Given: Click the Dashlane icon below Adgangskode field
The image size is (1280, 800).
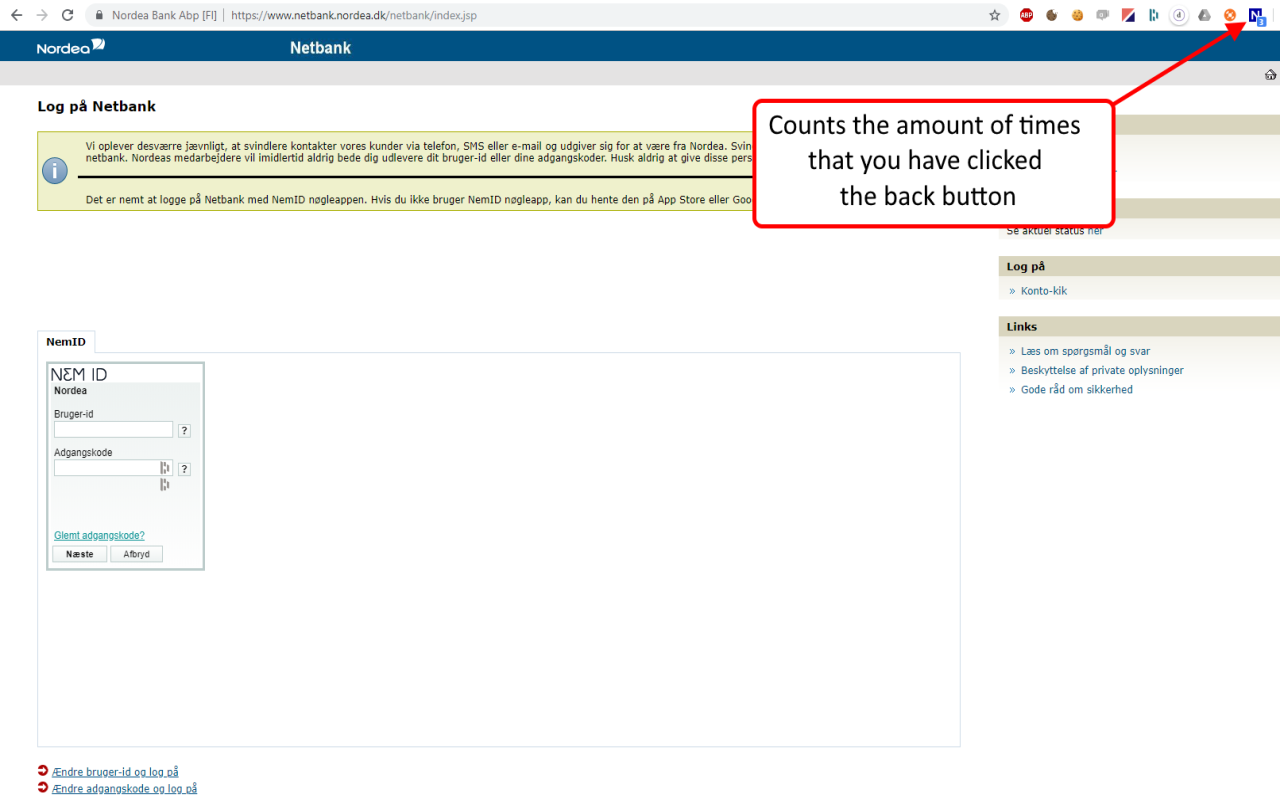Looking at the screenshot, I should coord(165,485).
